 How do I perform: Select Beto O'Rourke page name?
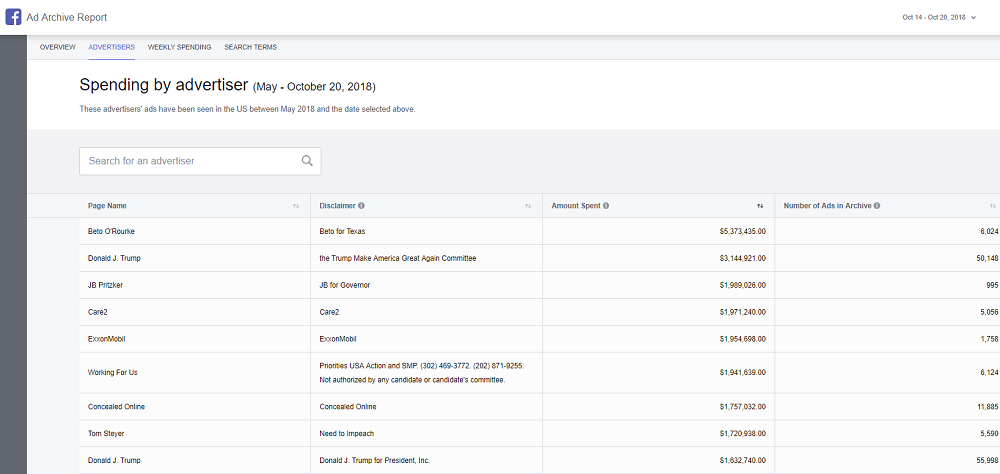[x=111, y=232]
